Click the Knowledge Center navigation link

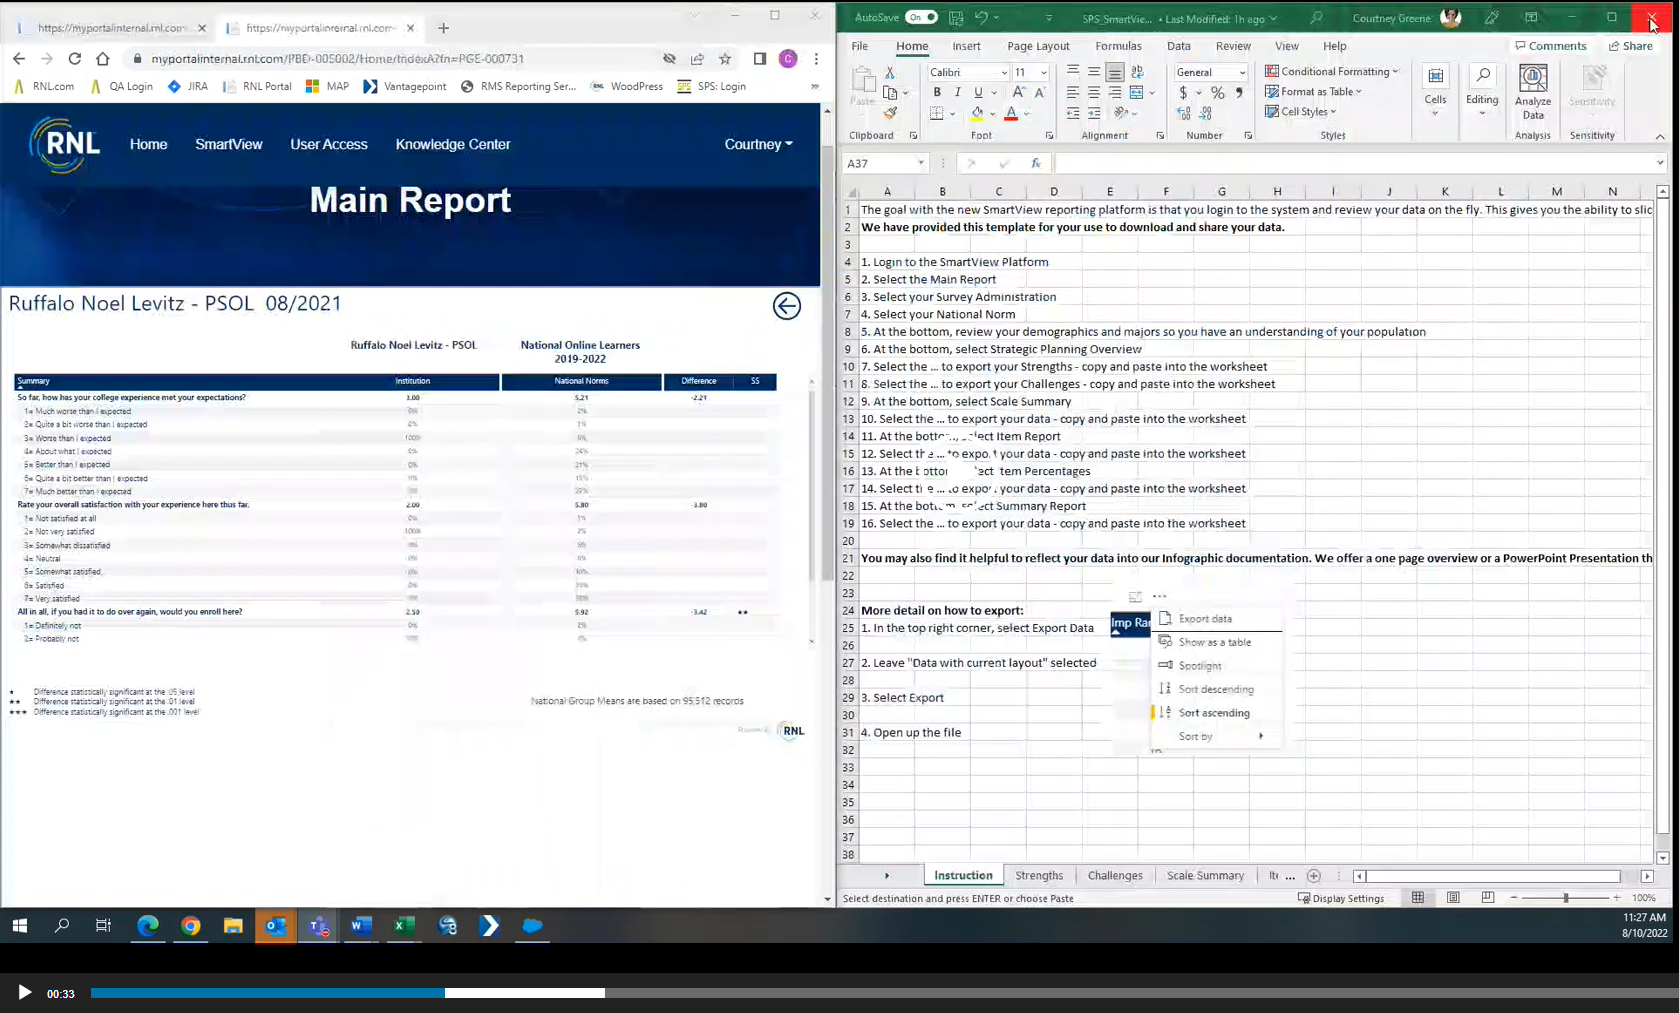point(453,144)
